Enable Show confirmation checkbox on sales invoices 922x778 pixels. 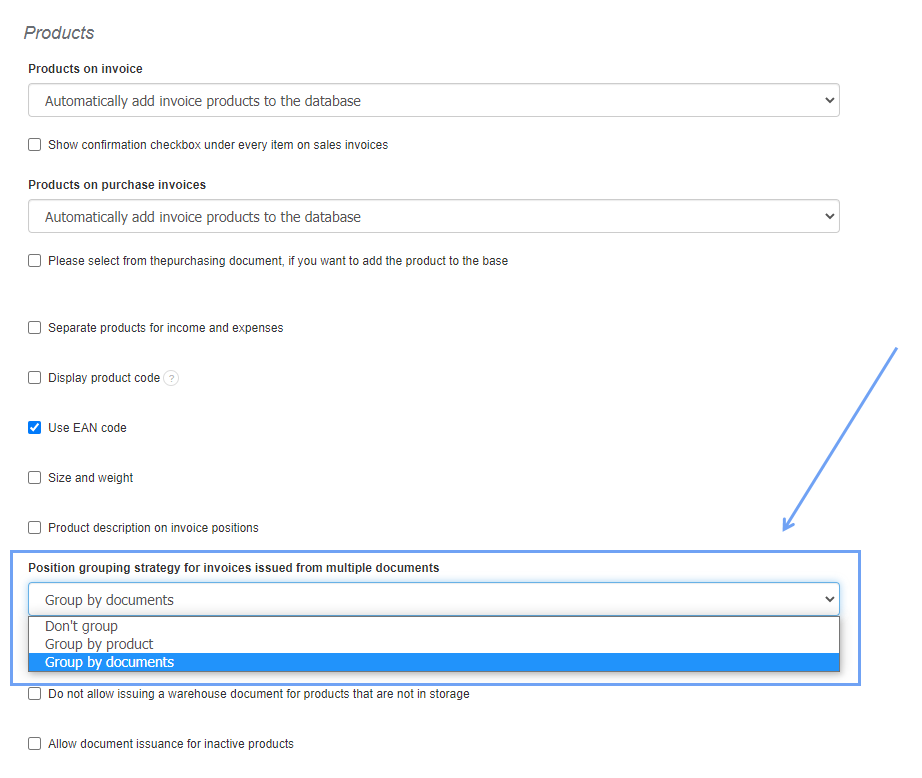pyautogui.click(x=35, y=145)
